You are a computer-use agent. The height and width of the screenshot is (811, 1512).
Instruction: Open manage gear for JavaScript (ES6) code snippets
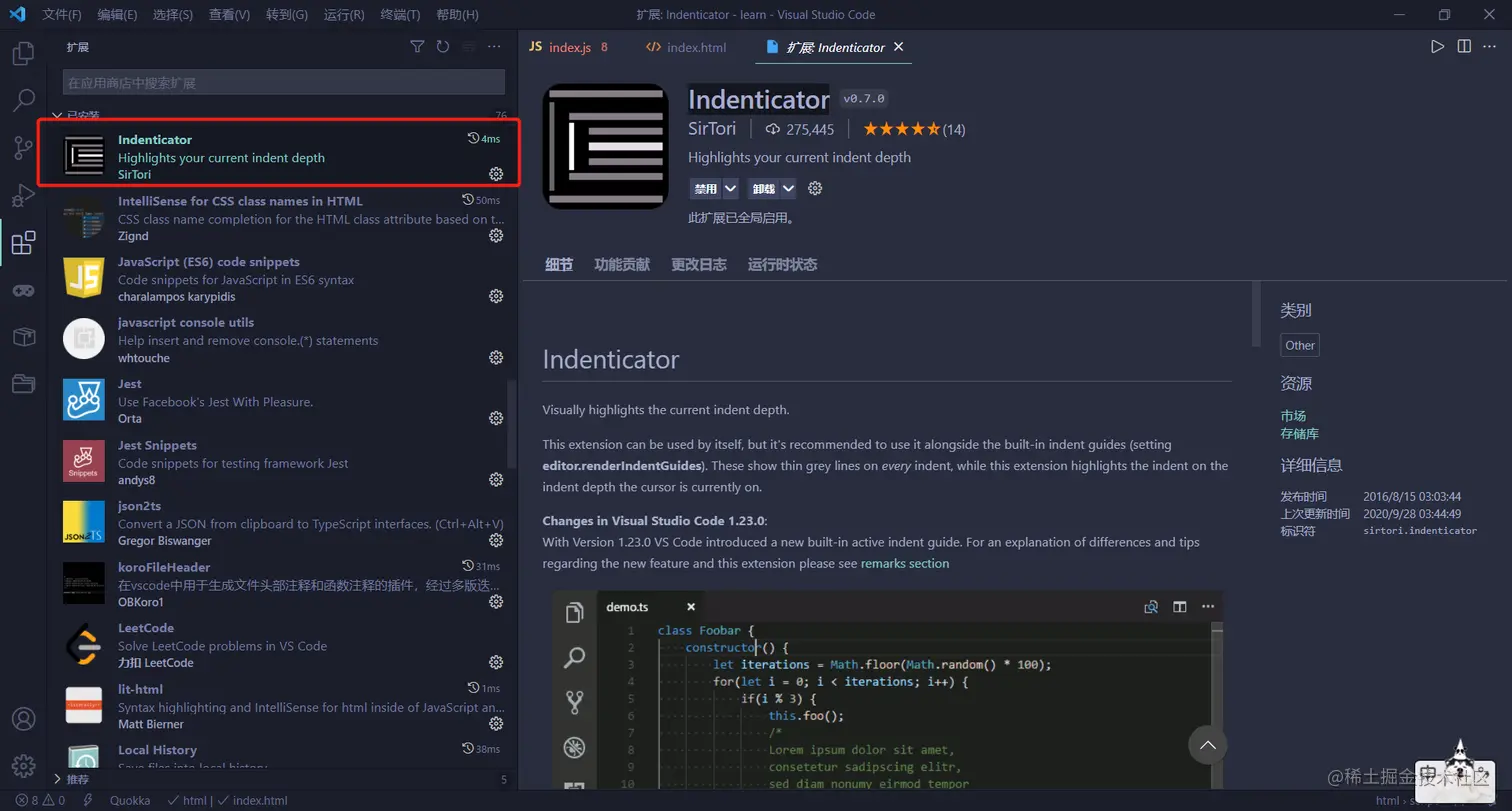tap(496, 296)
